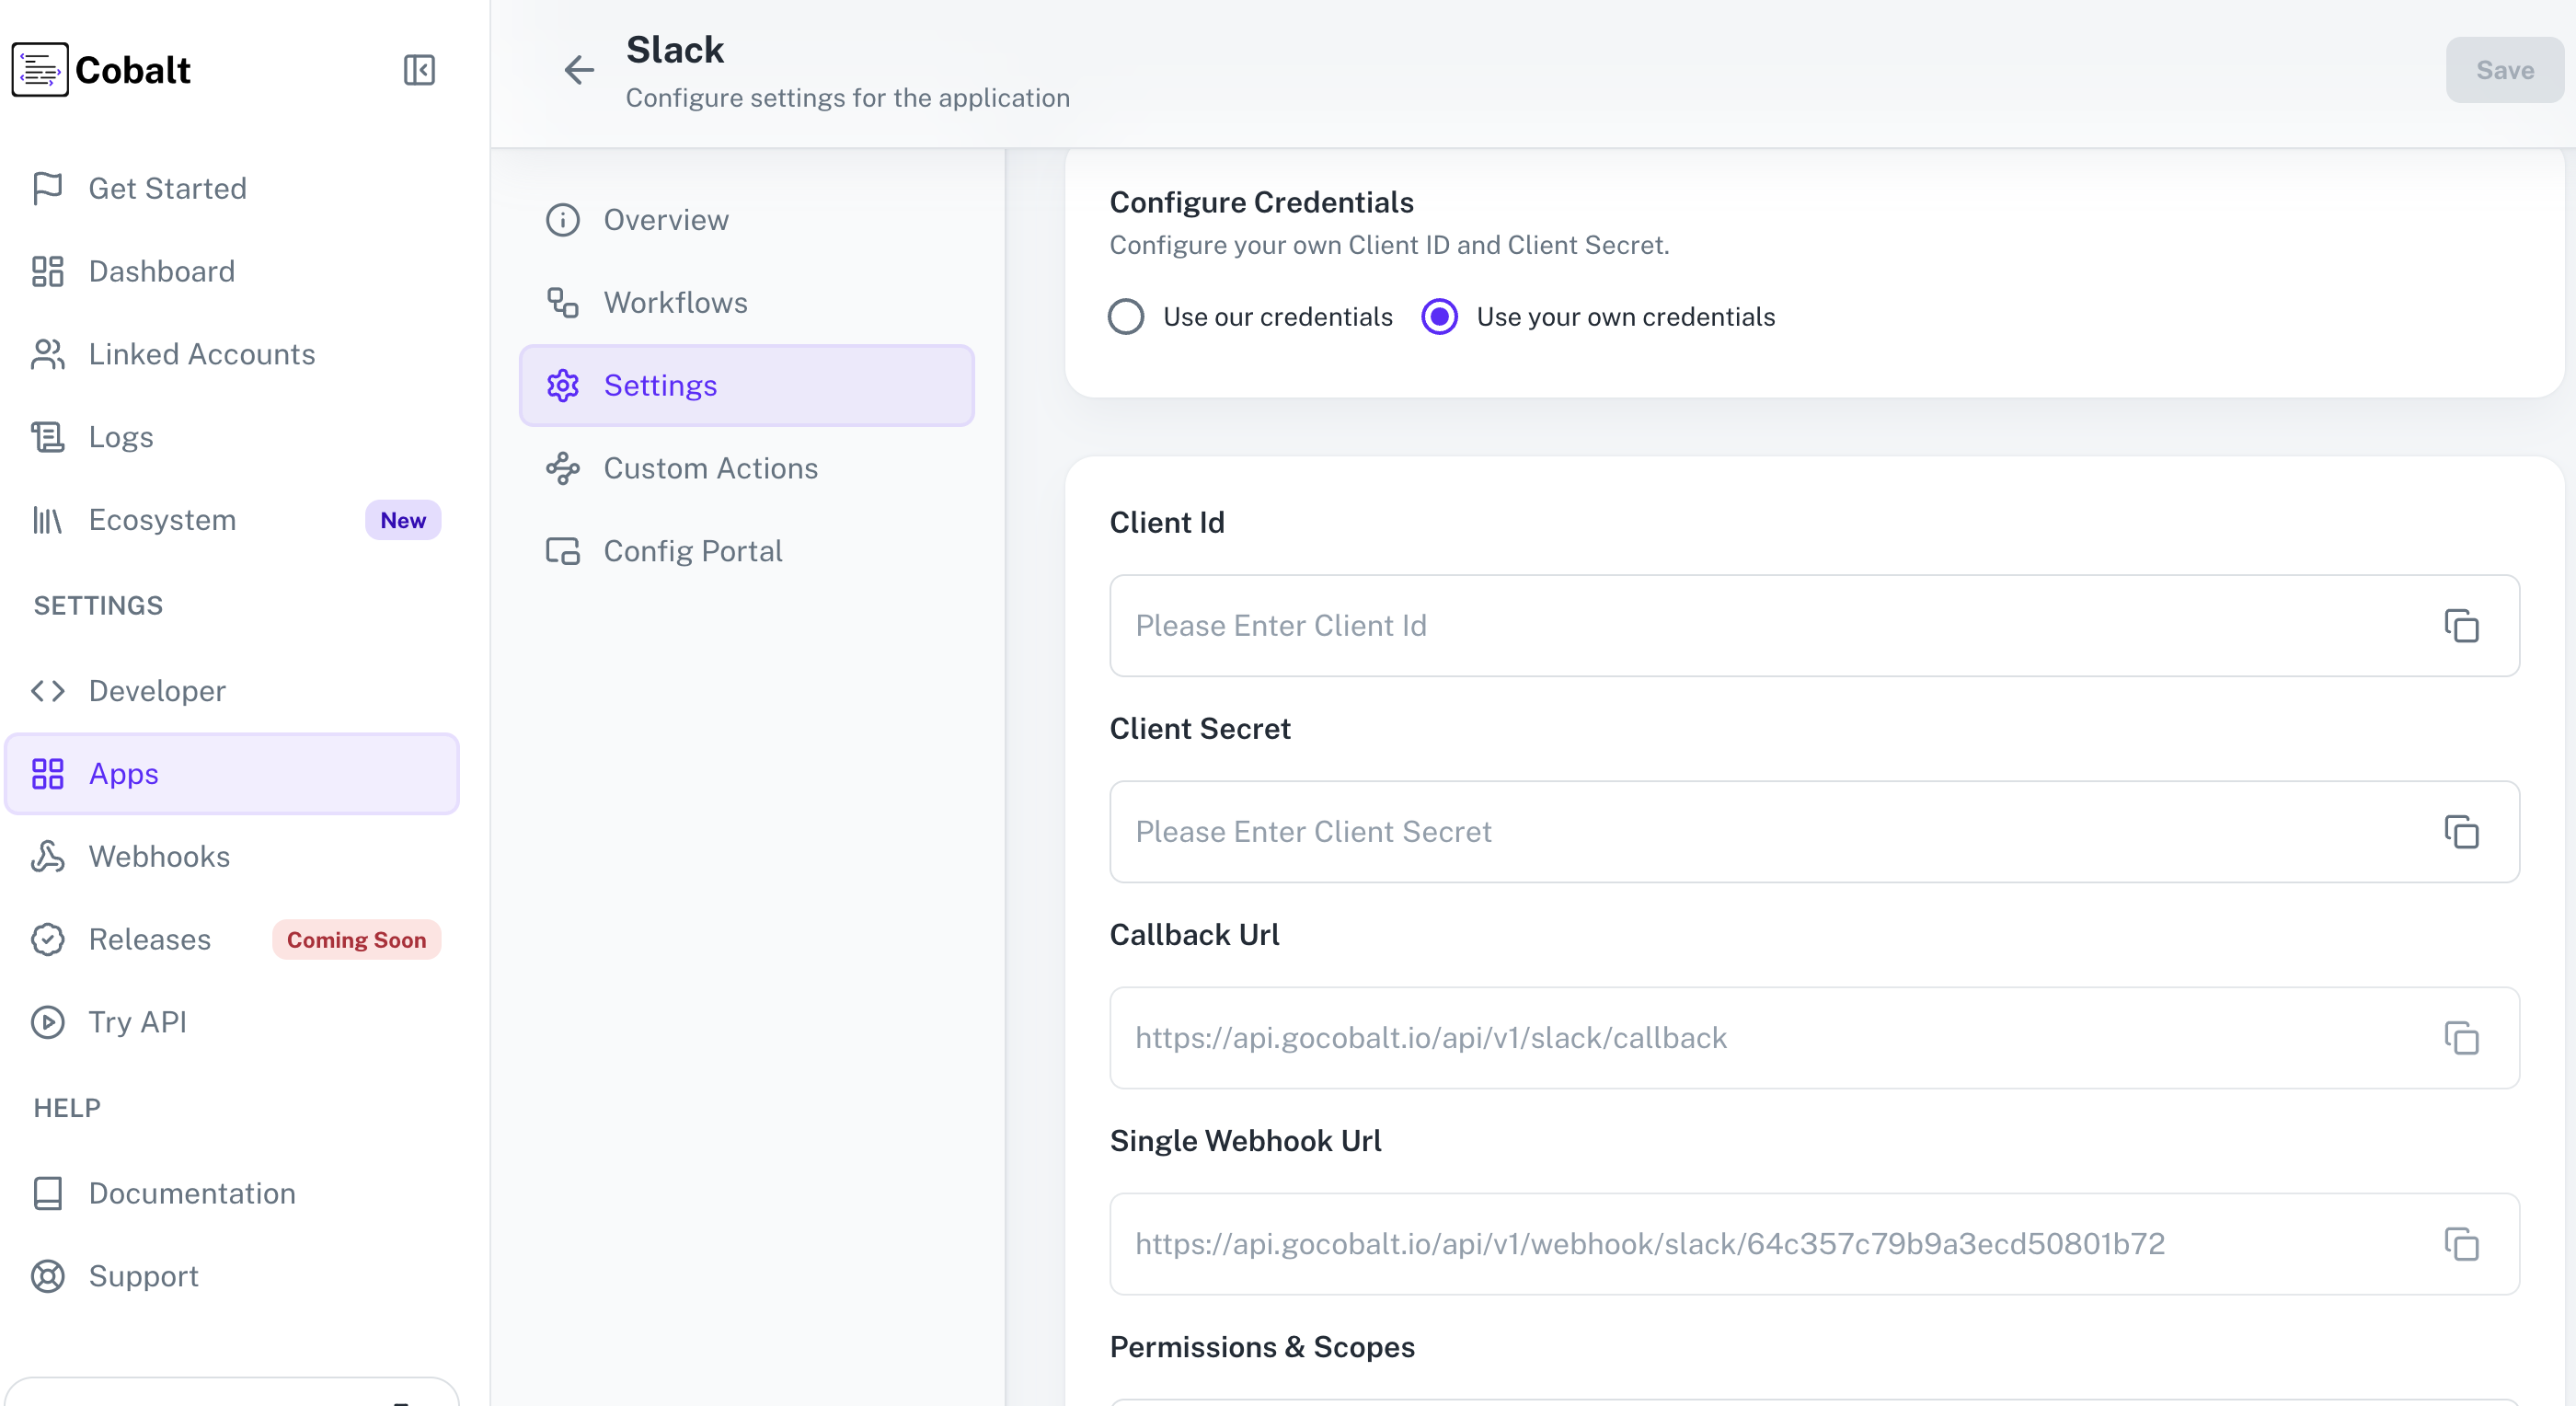This screenshot has width=2576, height=1406.
Task: Open Dashboard from the sidebar
Action: pyautogui.click(x=161, y=271)
